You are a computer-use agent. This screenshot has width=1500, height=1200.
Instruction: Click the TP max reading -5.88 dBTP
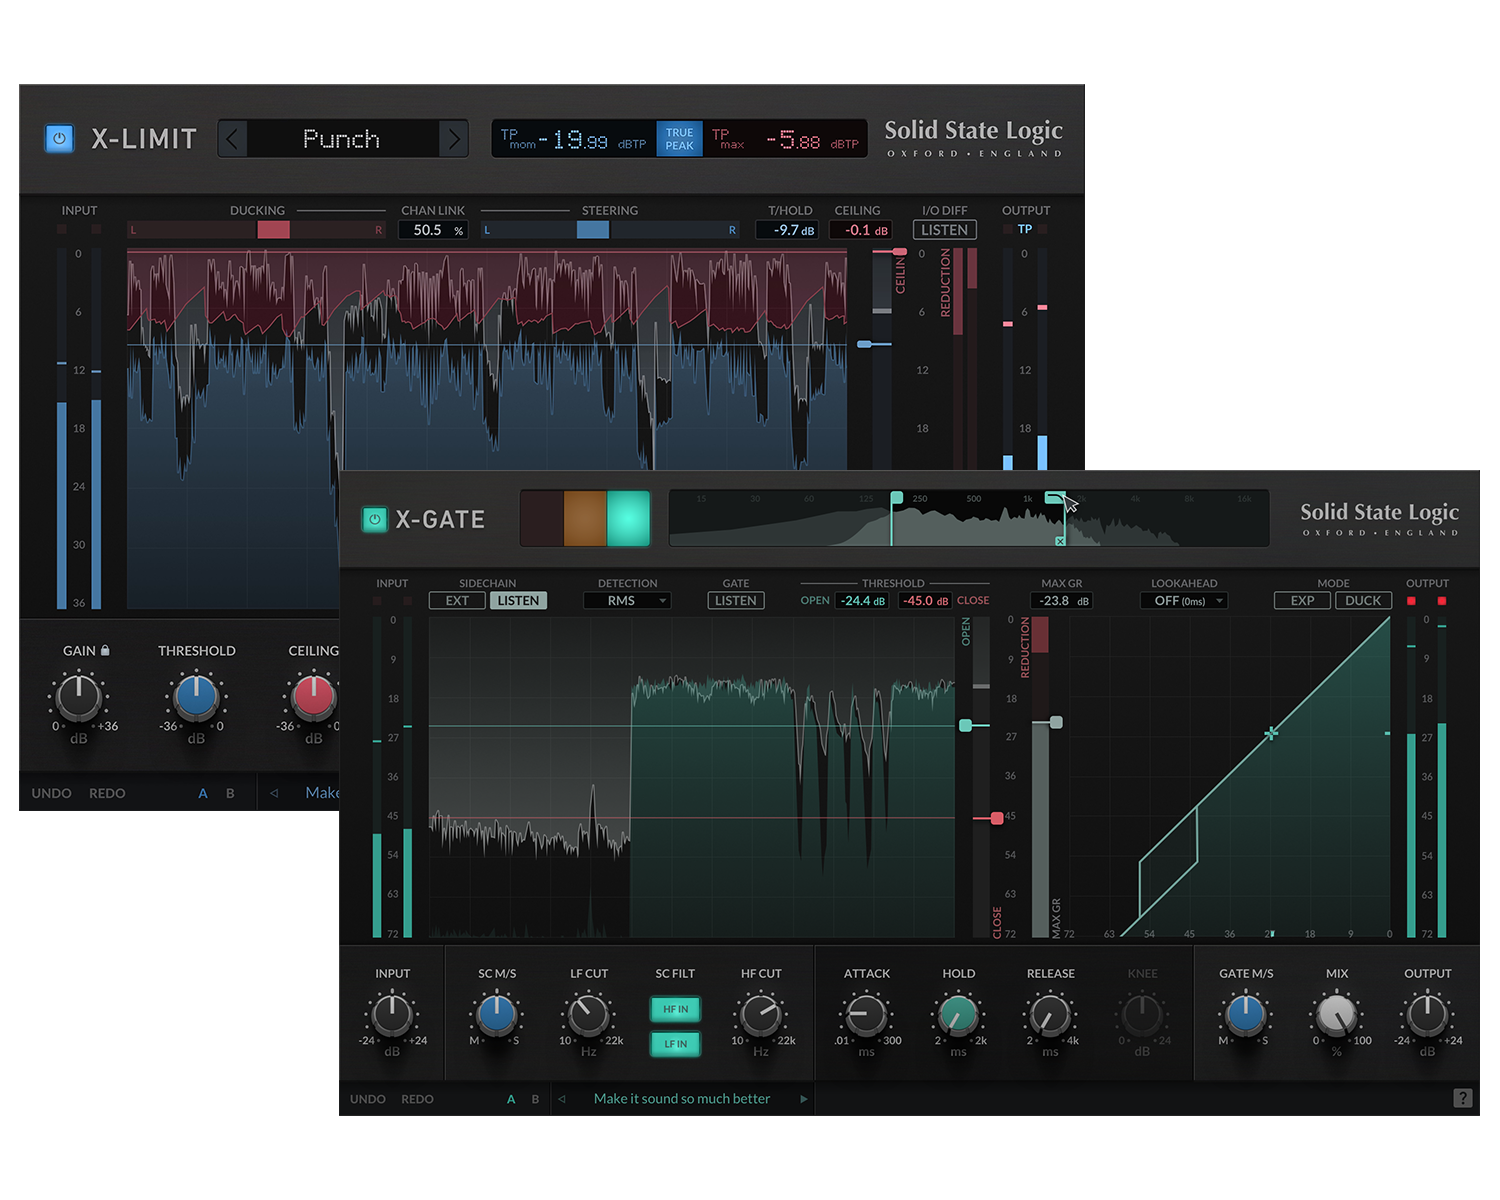click(785, 139)
